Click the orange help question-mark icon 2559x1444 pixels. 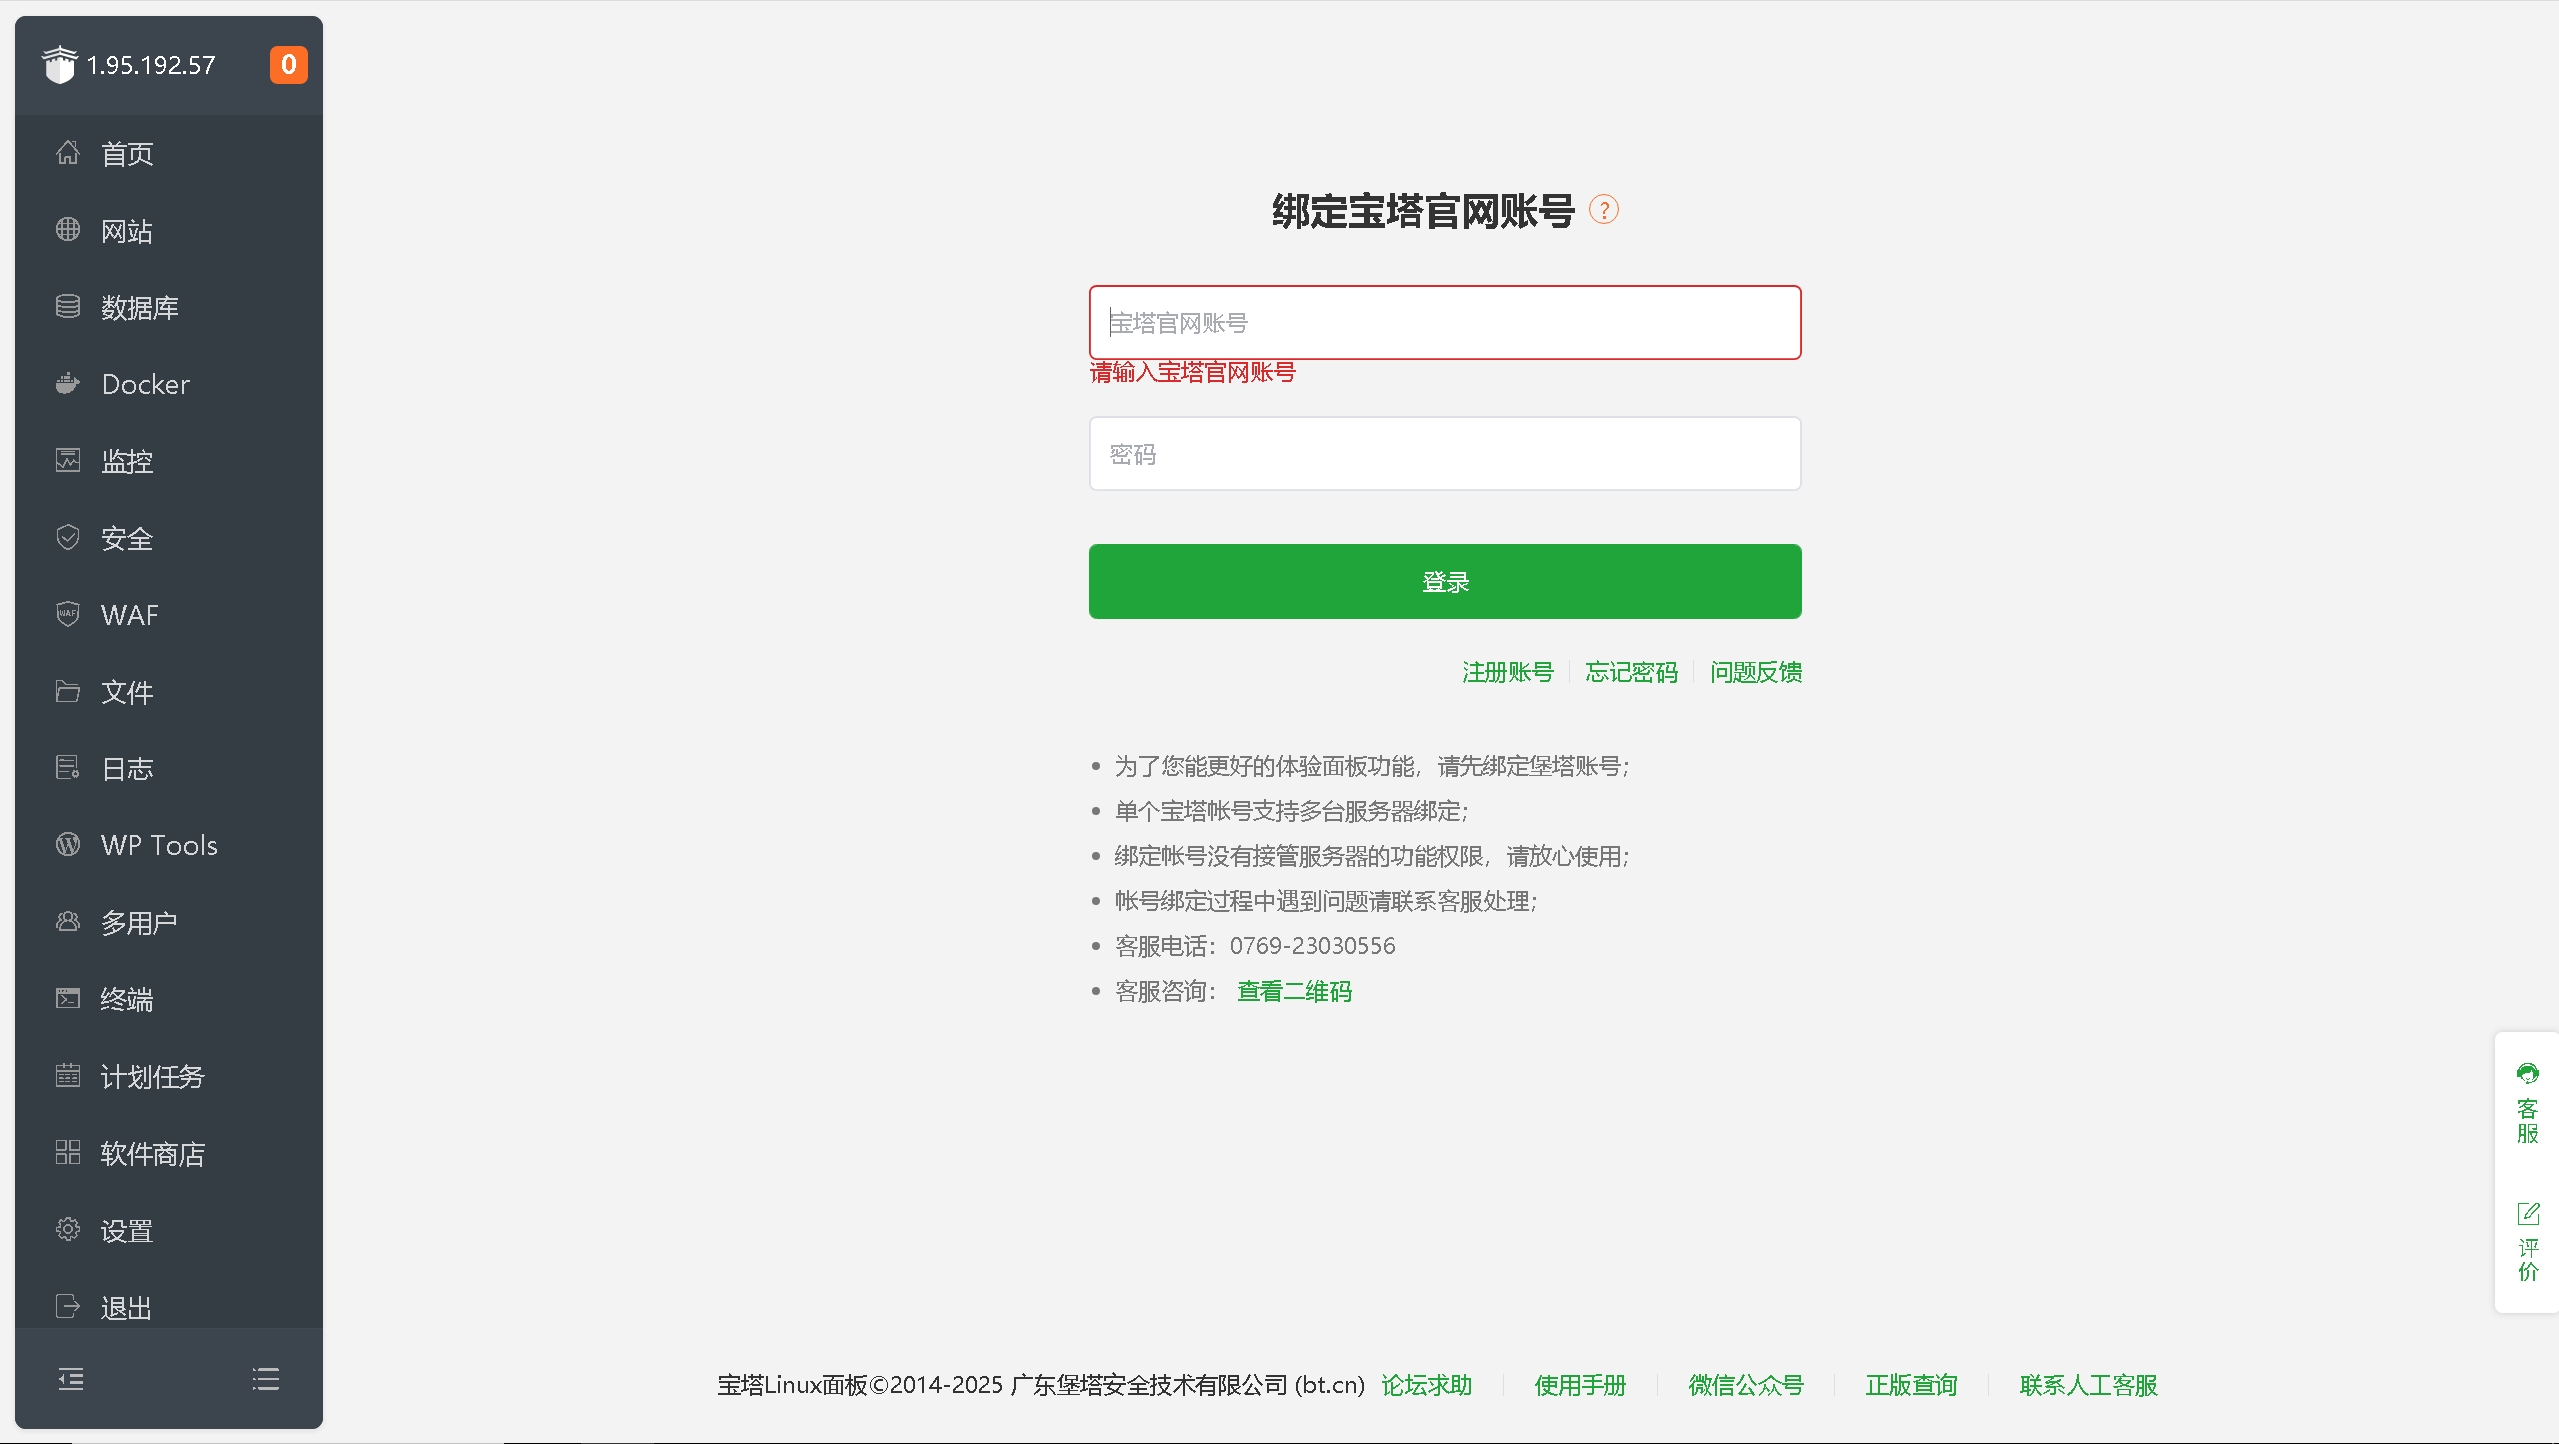pos(1603,210)
